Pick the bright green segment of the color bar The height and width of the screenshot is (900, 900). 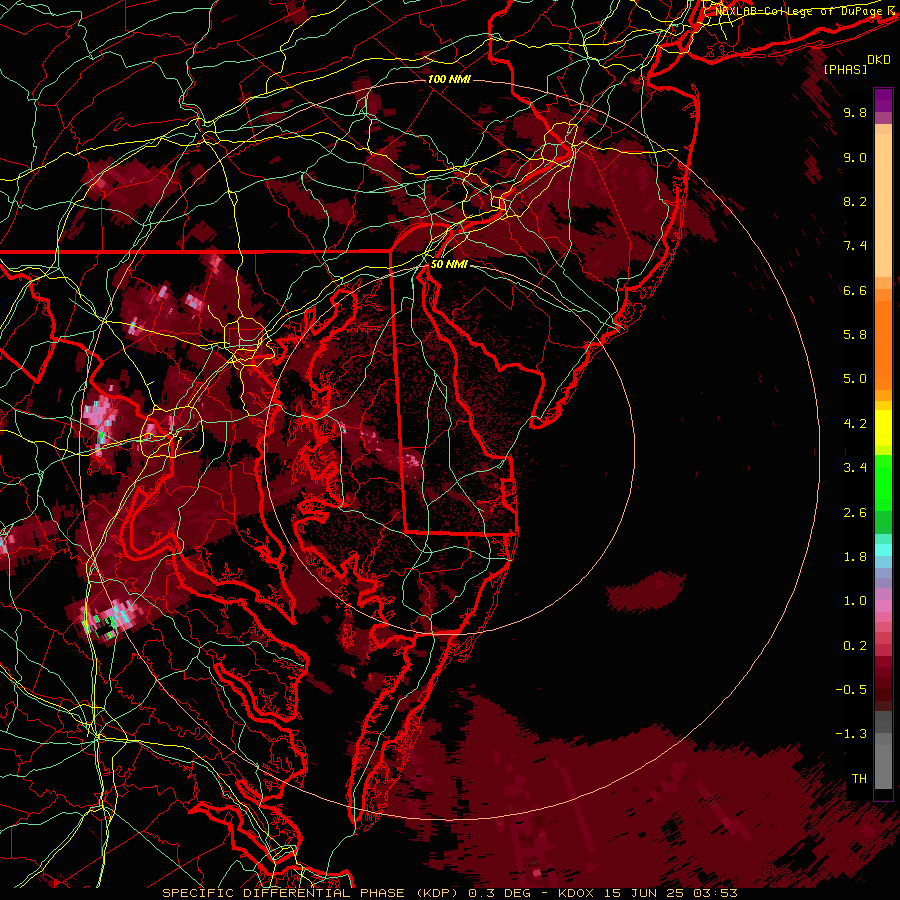[x=883, y=485]
